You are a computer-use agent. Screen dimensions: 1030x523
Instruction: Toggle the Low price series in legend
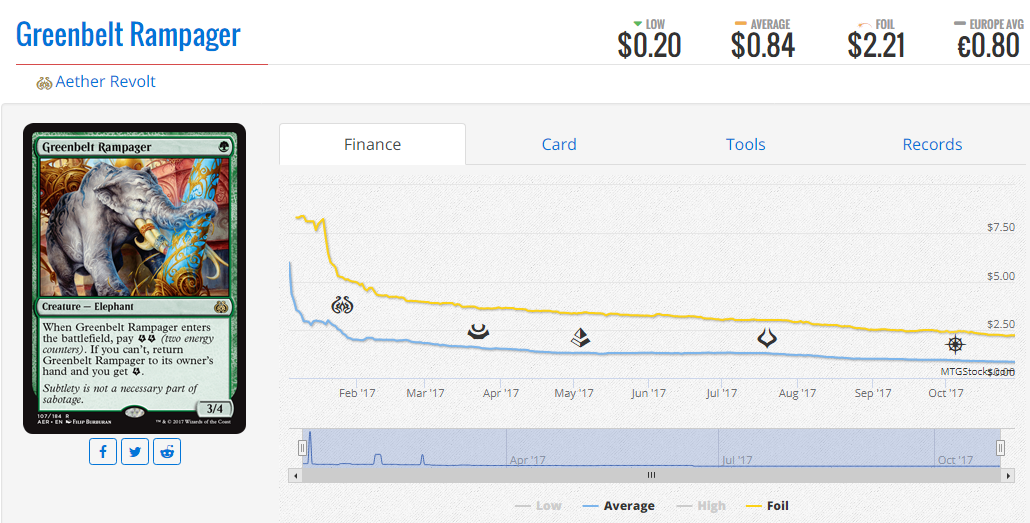click(538, 506)
